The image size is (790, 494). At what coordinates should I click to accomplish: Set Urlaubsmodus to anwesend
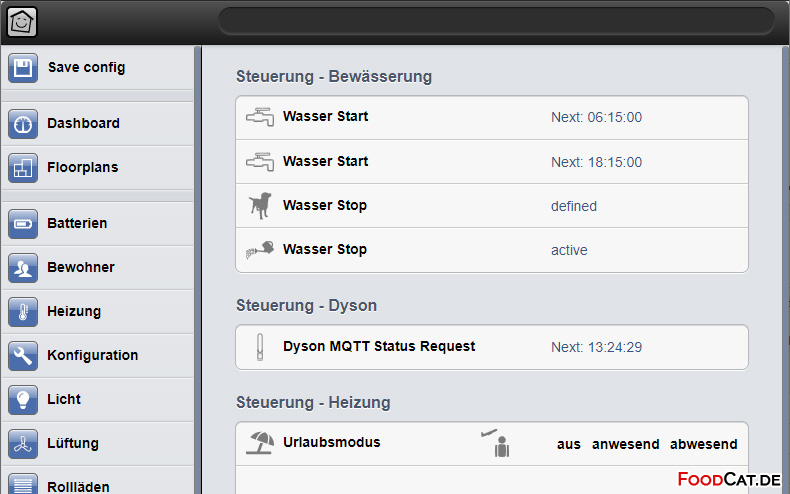pyautogui.click(x=626, y=445)
